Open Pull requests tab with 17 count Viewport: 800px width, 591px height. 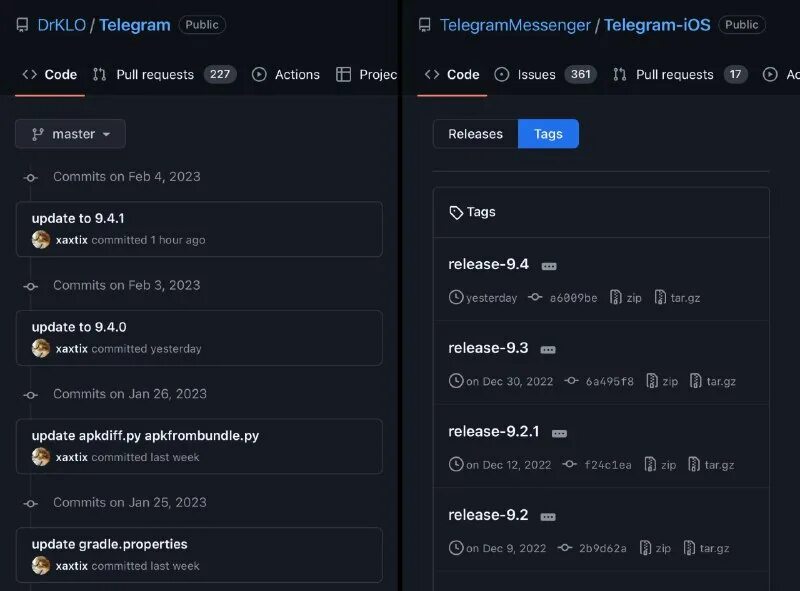click(680, 75)
